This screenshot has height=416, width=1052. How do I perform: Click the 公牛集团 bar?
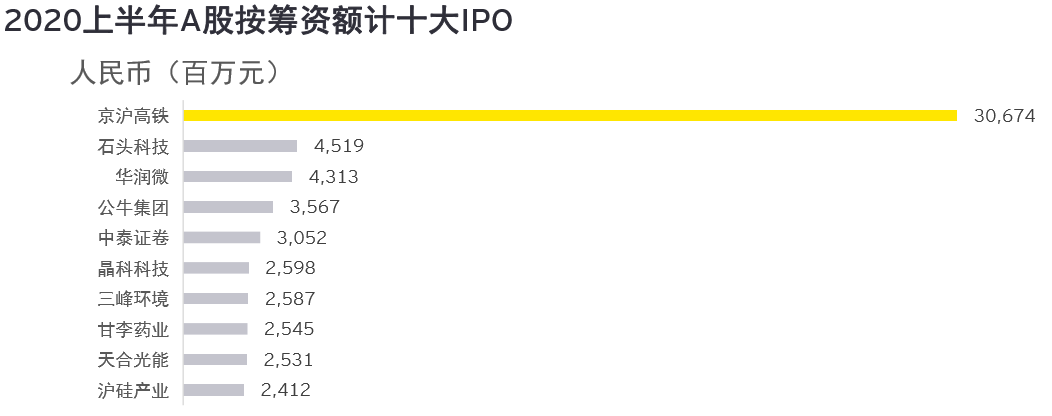(229, 207)
